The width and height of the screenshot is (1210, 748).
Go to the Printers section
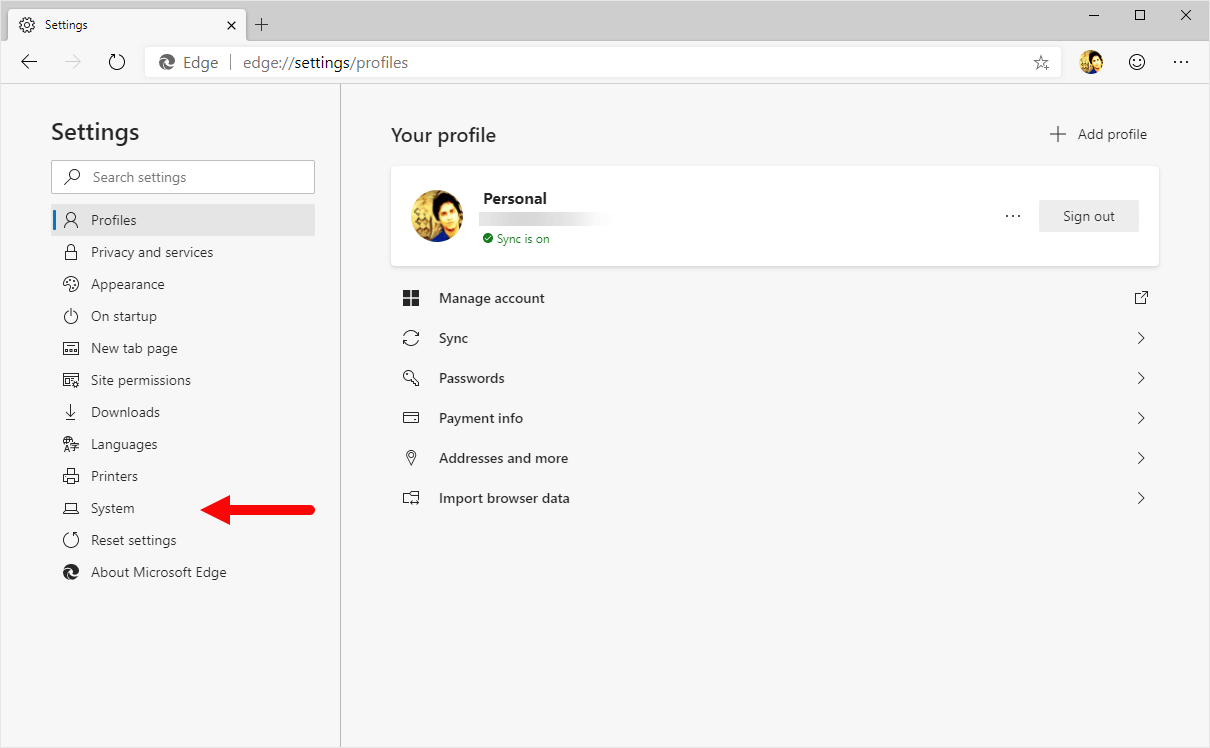(x=183, y=476)
